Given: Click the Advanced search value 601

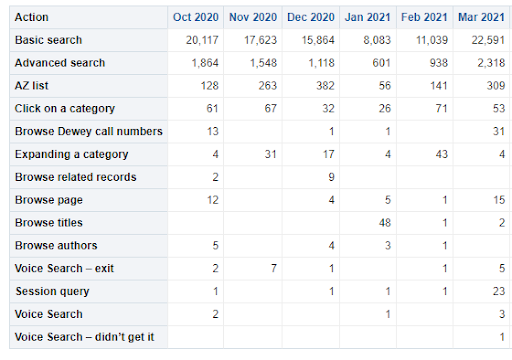Looking at the screenshot, I should (381, 63).
